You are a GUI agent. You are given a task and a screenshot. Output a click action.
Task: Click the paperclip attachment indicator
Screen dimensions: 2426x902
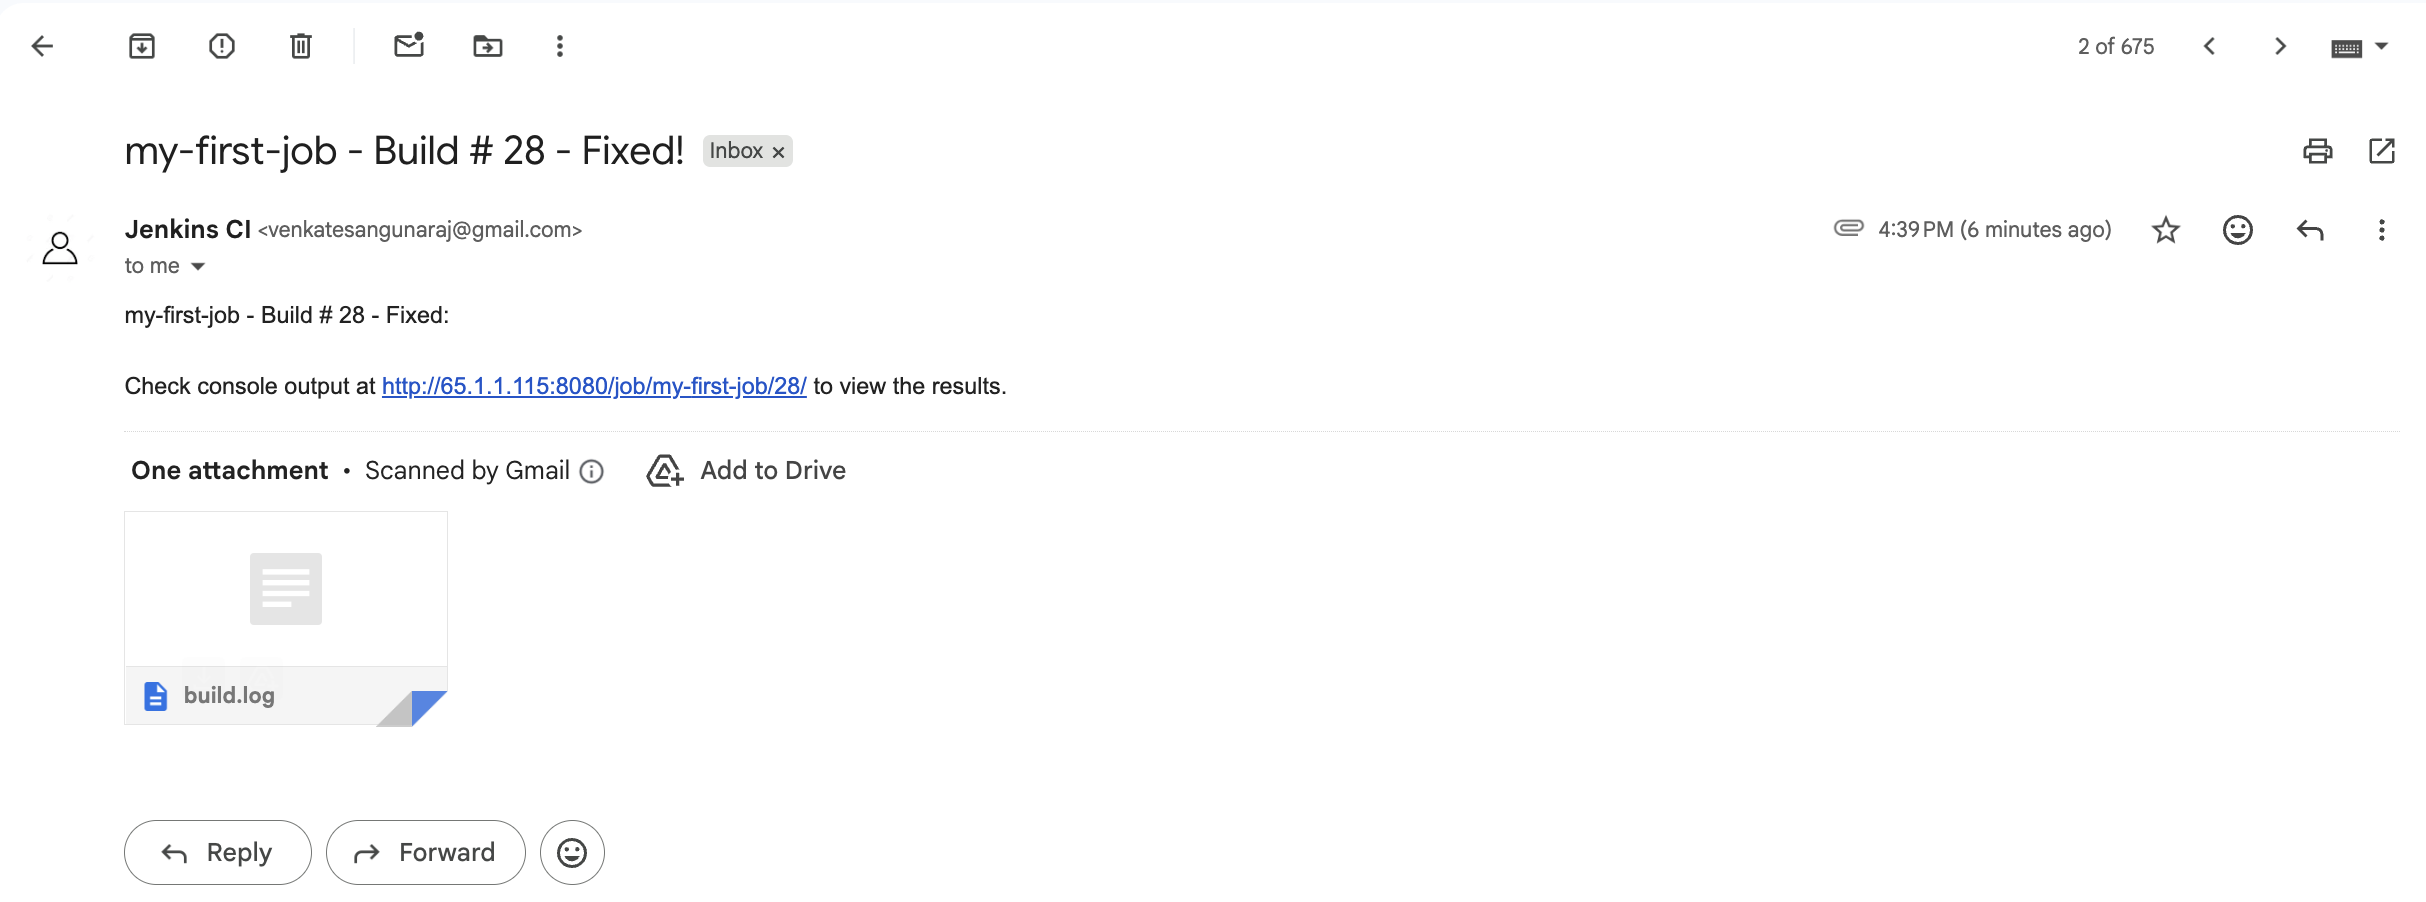coord(1849,228)
